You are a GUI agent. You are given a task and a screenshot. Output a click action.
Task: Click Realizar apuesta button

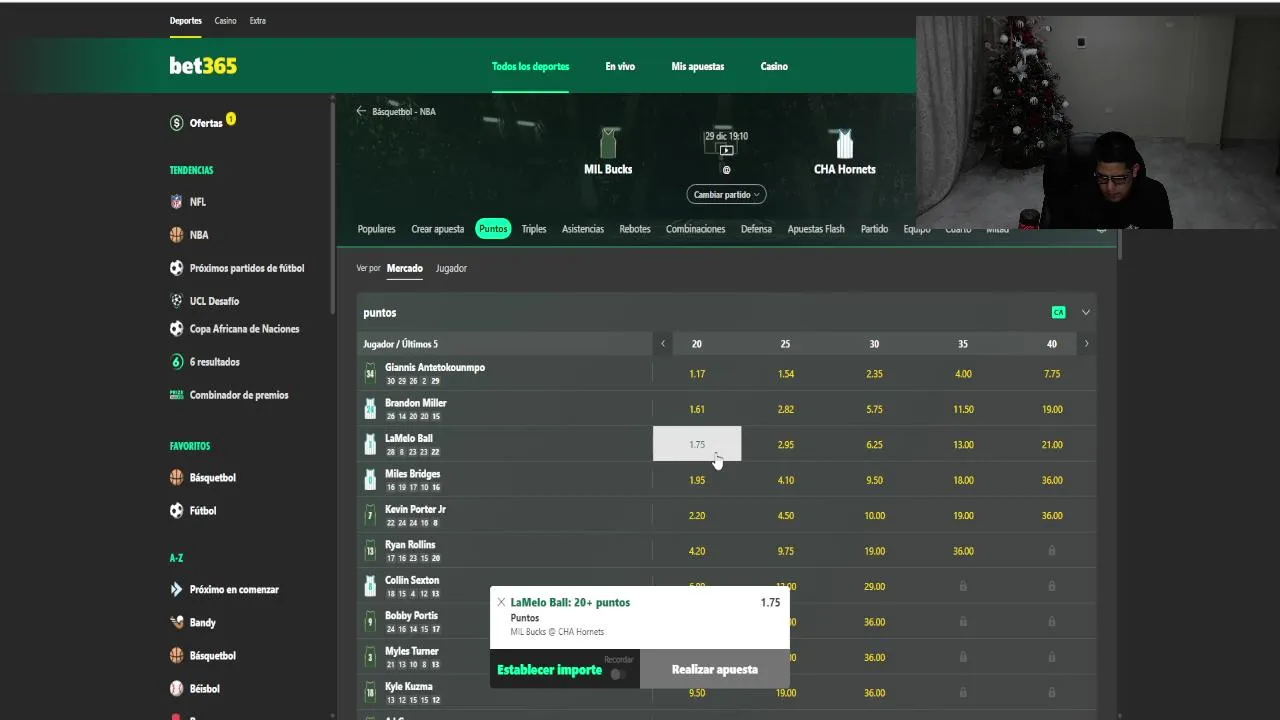coord(715,670)
